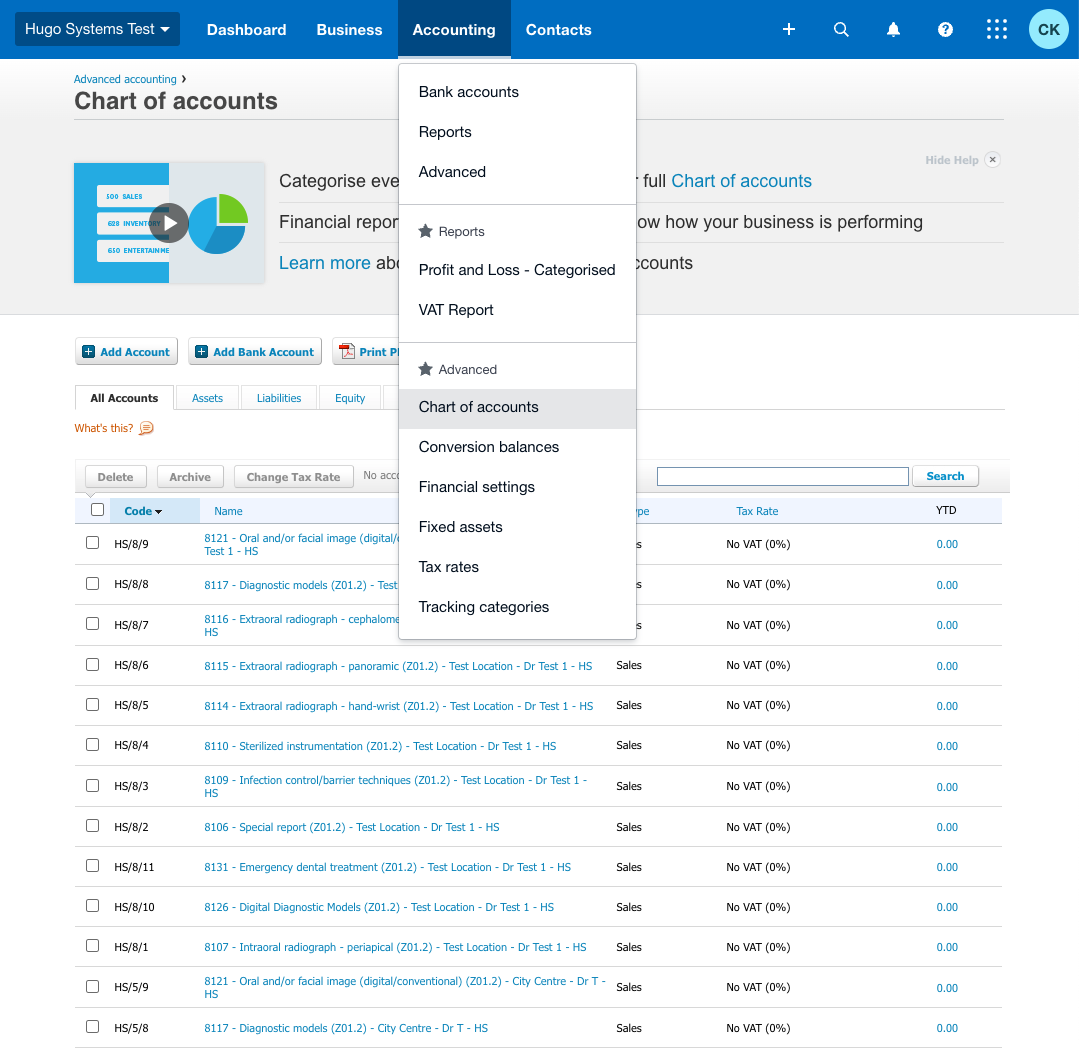Open the Hugo Systems Test organisation dropdown
1079x1049 pixels.
(x=97, y=29)
